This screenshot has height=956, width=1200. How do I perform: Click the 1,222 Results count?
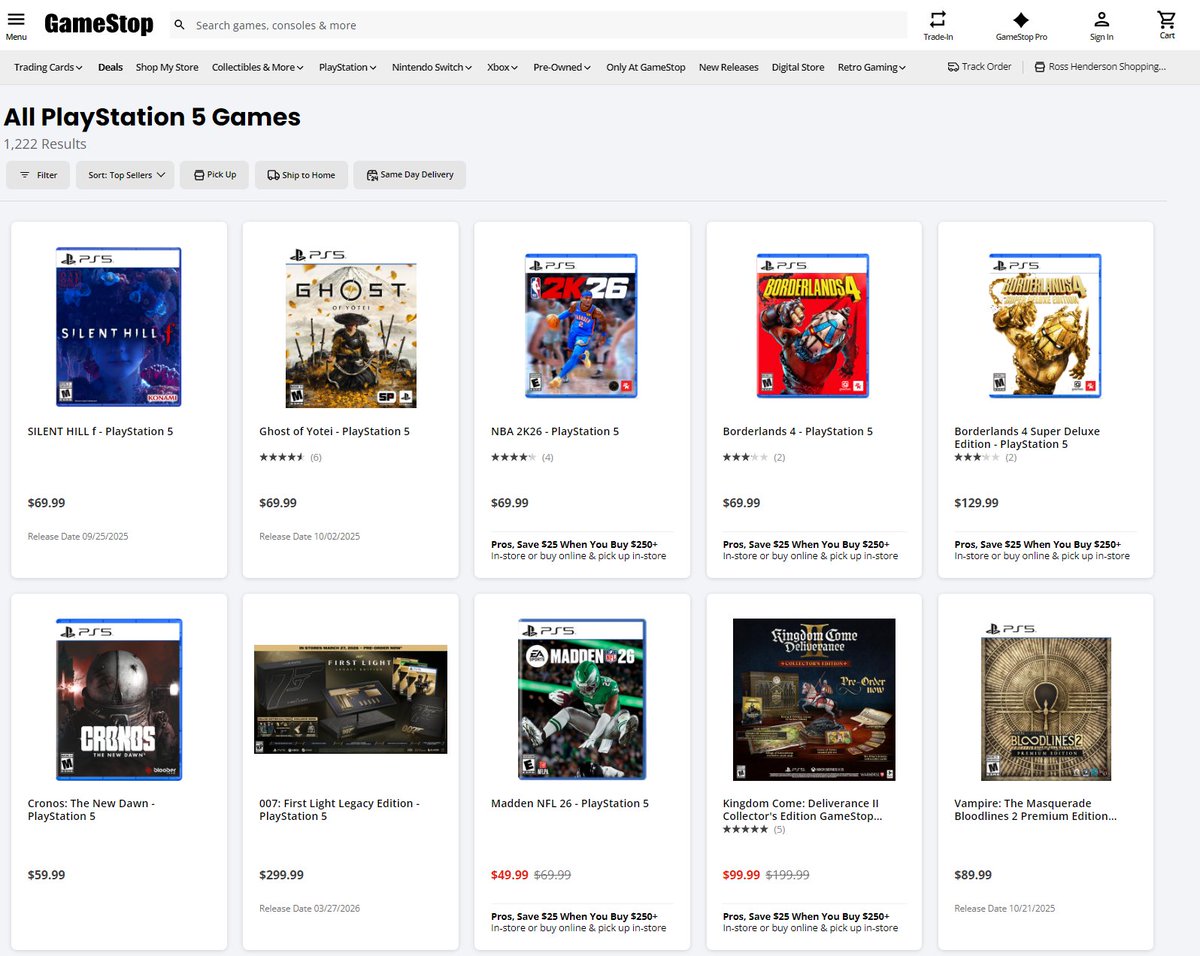pyautogui.click(x=45, y=144)
